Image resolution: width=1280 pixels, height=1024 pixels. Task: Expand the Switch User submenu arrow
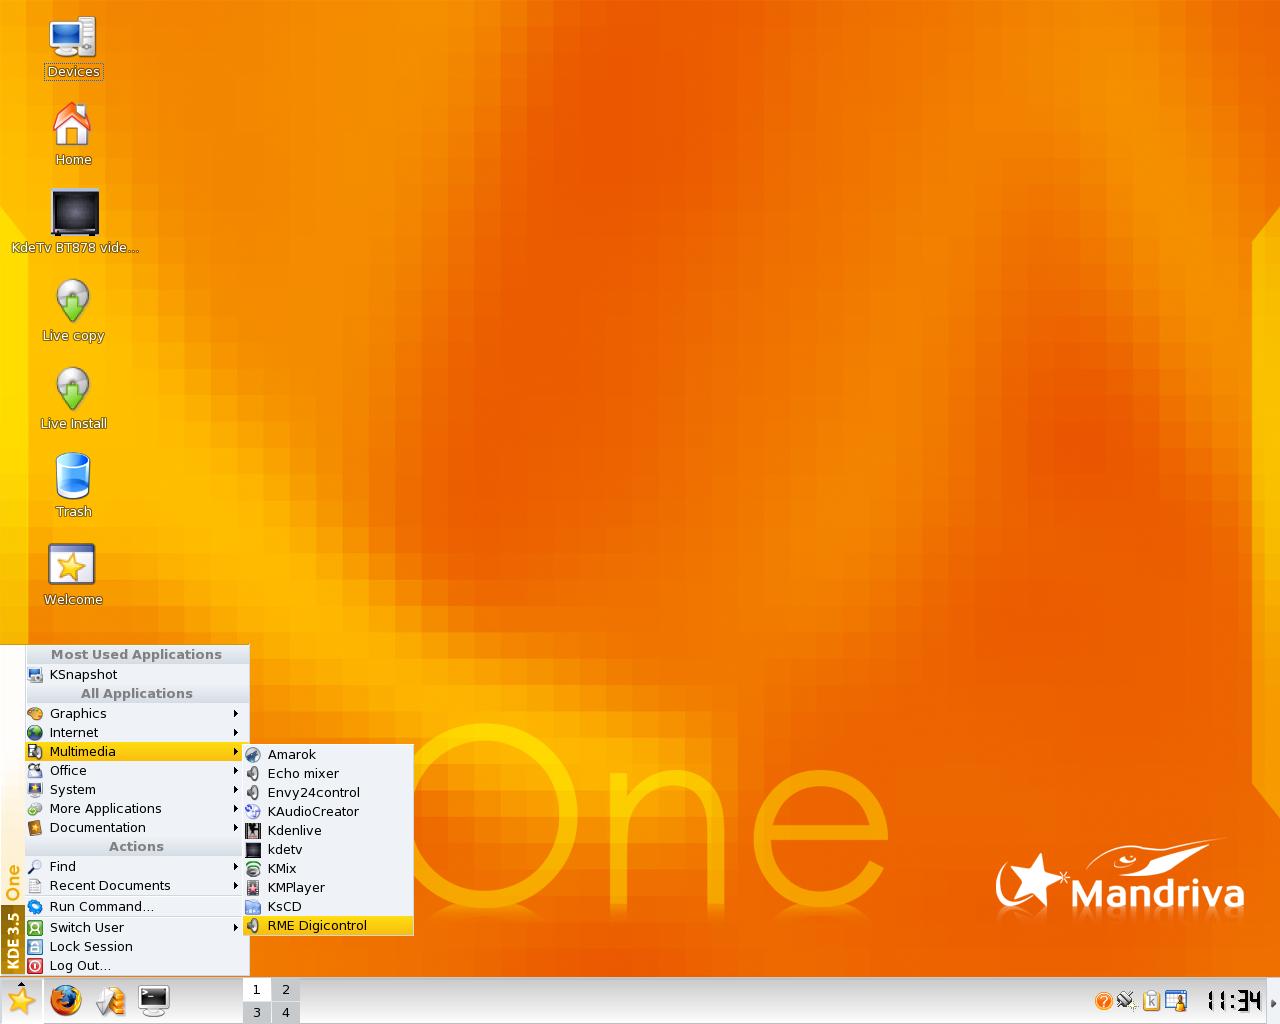coord(236,928)
